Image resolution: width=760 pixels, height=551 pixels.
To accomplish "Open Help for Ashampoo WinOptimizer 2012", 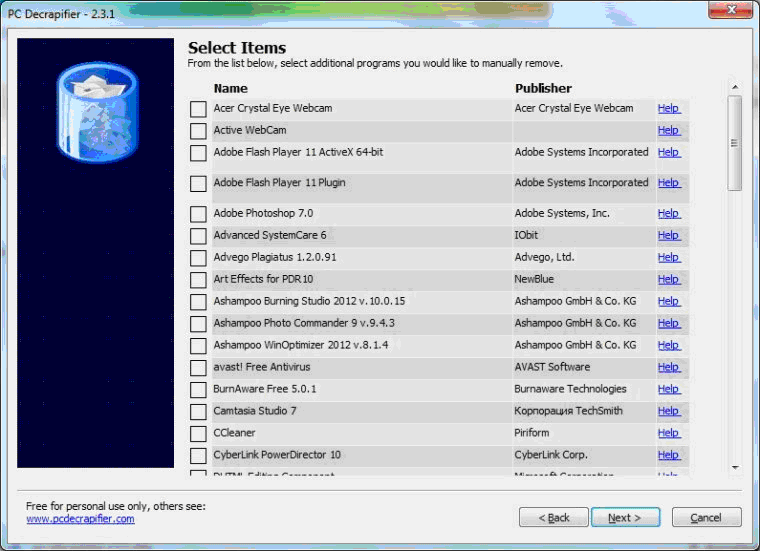I will pos(669,345).
